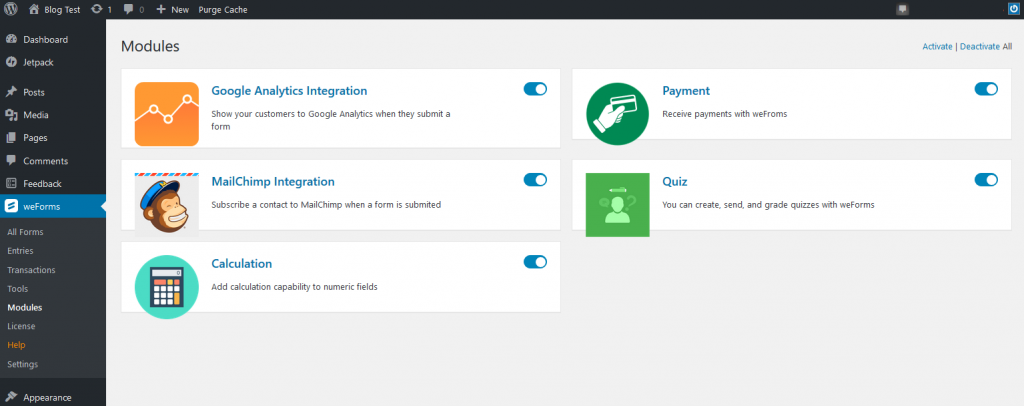This screenshot has height=406, width=1024.
Task: Click the weForms logo icon
Action: pos(11,206)
